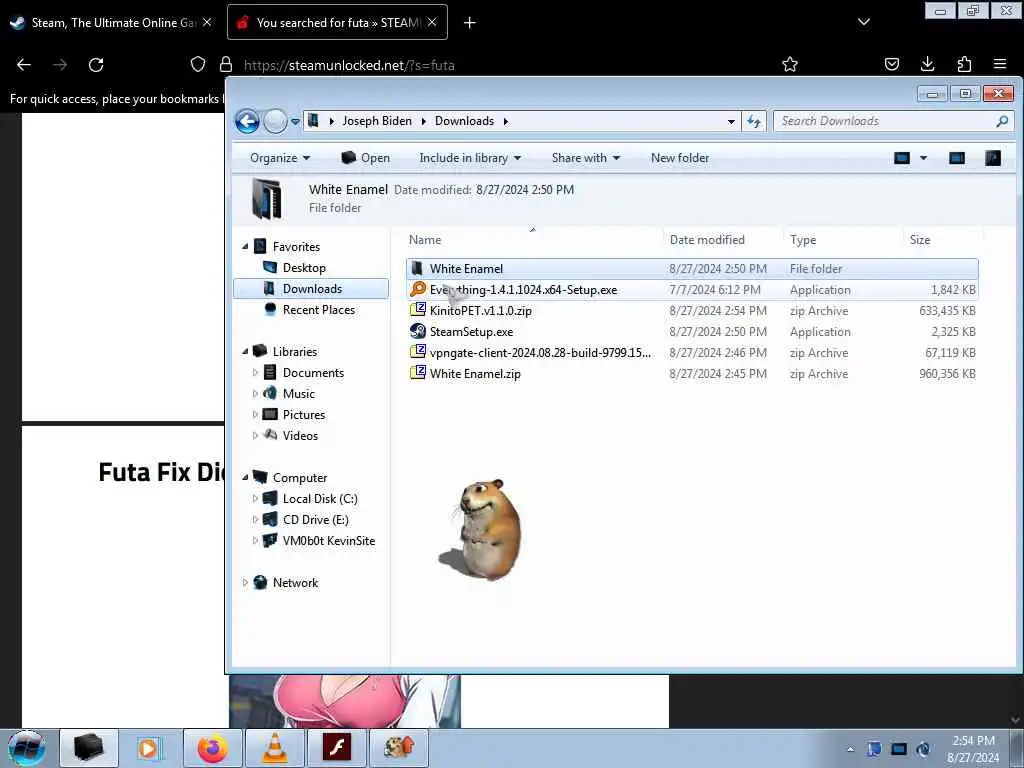Open a new browser tab
Image resolution: width=1024 pixels, height=768 pixels.
click(470, 23)
